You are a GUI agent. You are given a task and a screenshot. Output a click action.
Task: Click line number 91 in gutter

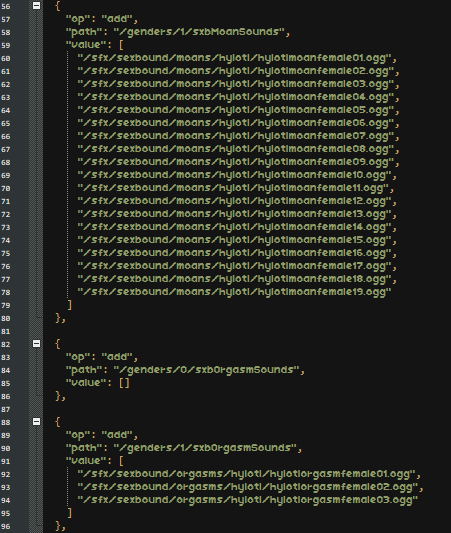coord(6,462)
